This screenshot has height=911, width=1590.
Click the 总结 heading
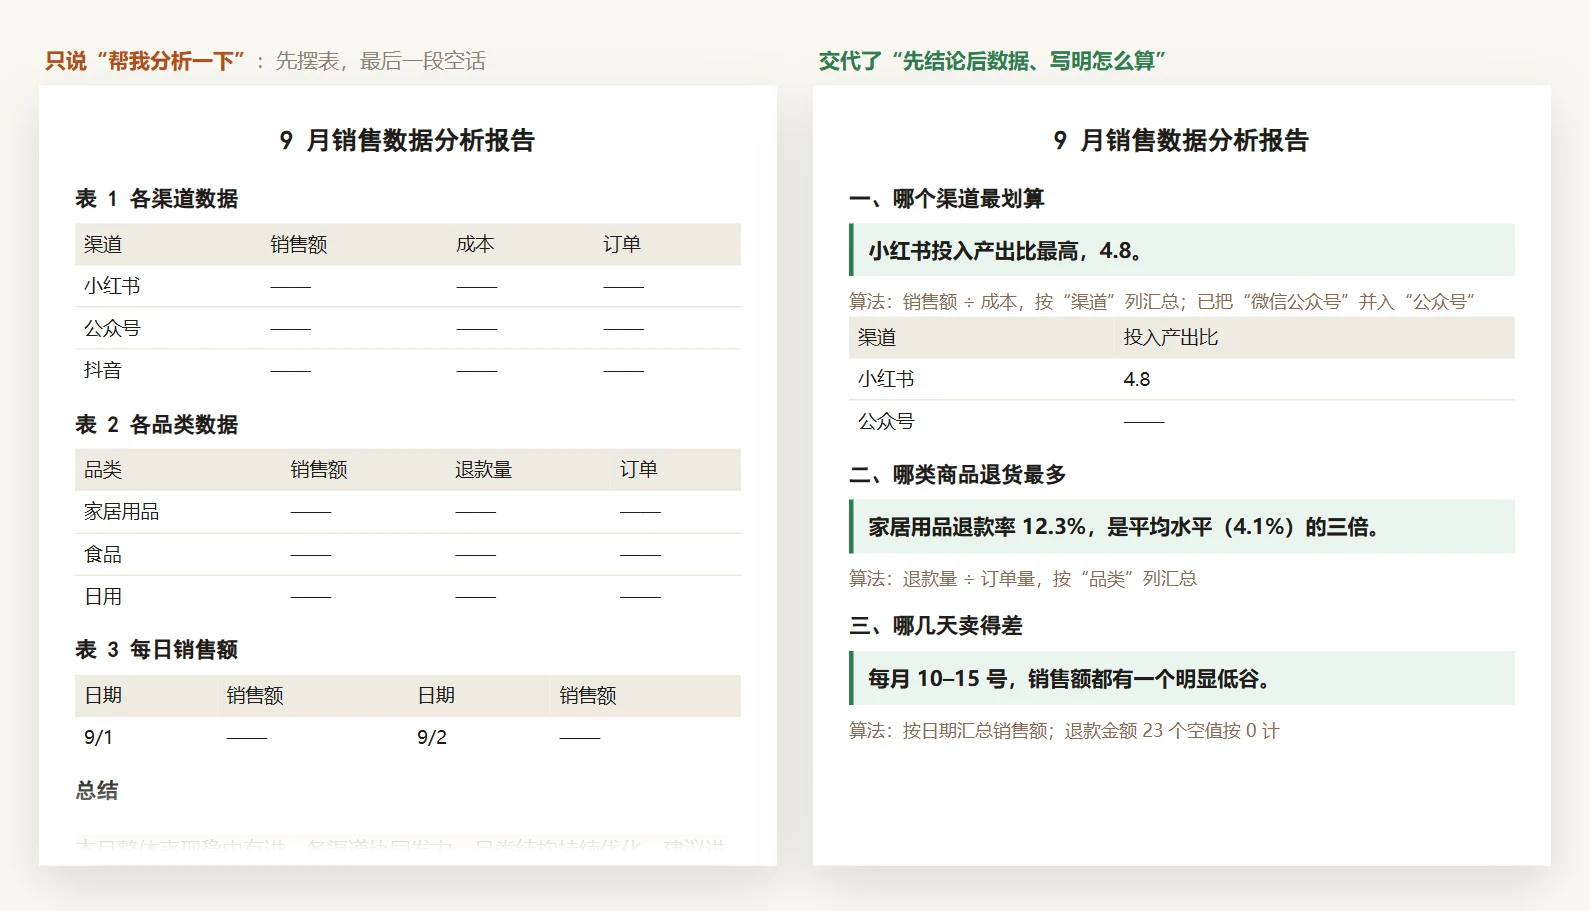coord(97,791)
